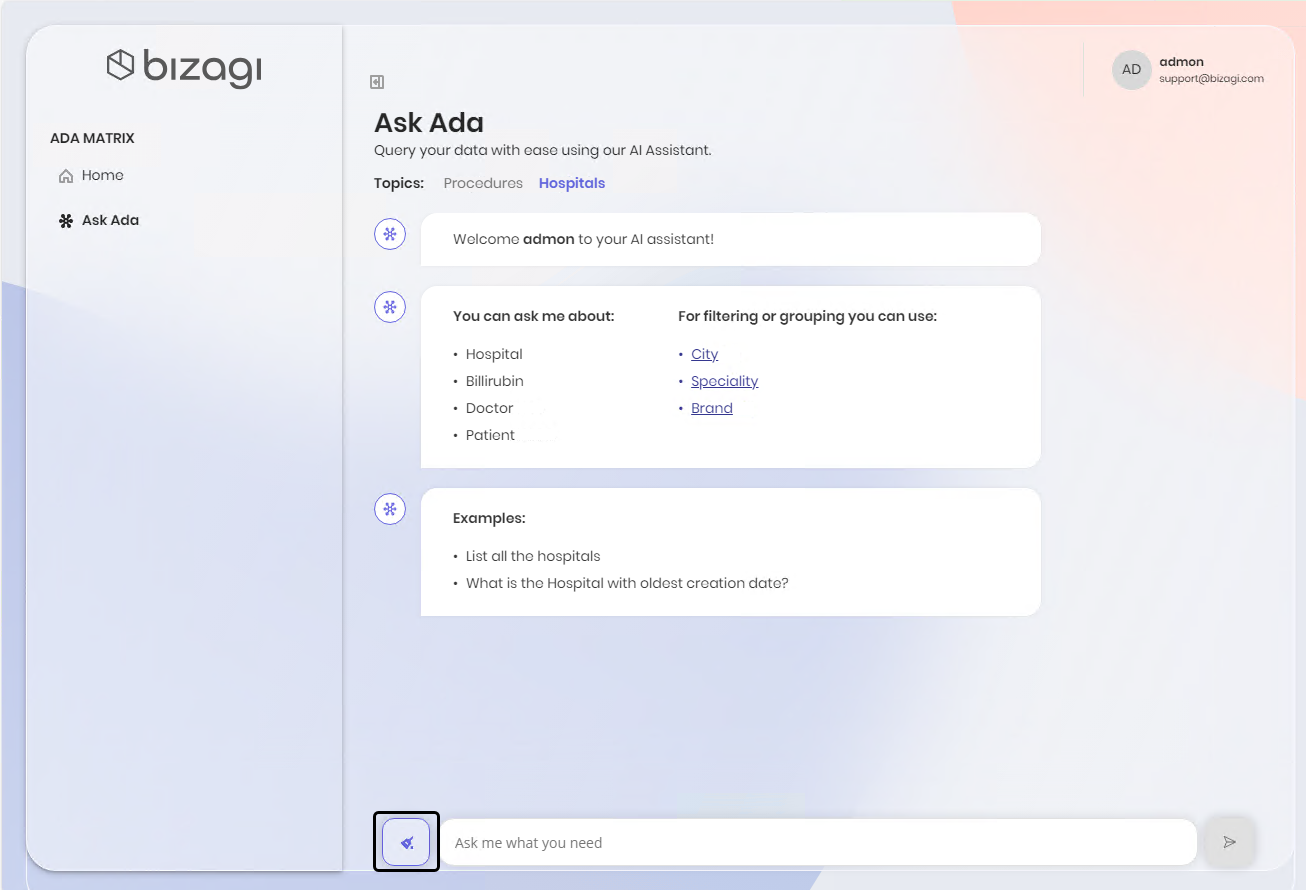Click the Brand filter link
The height and width of the screenshot is (890, 1306).
pos(711,408)
